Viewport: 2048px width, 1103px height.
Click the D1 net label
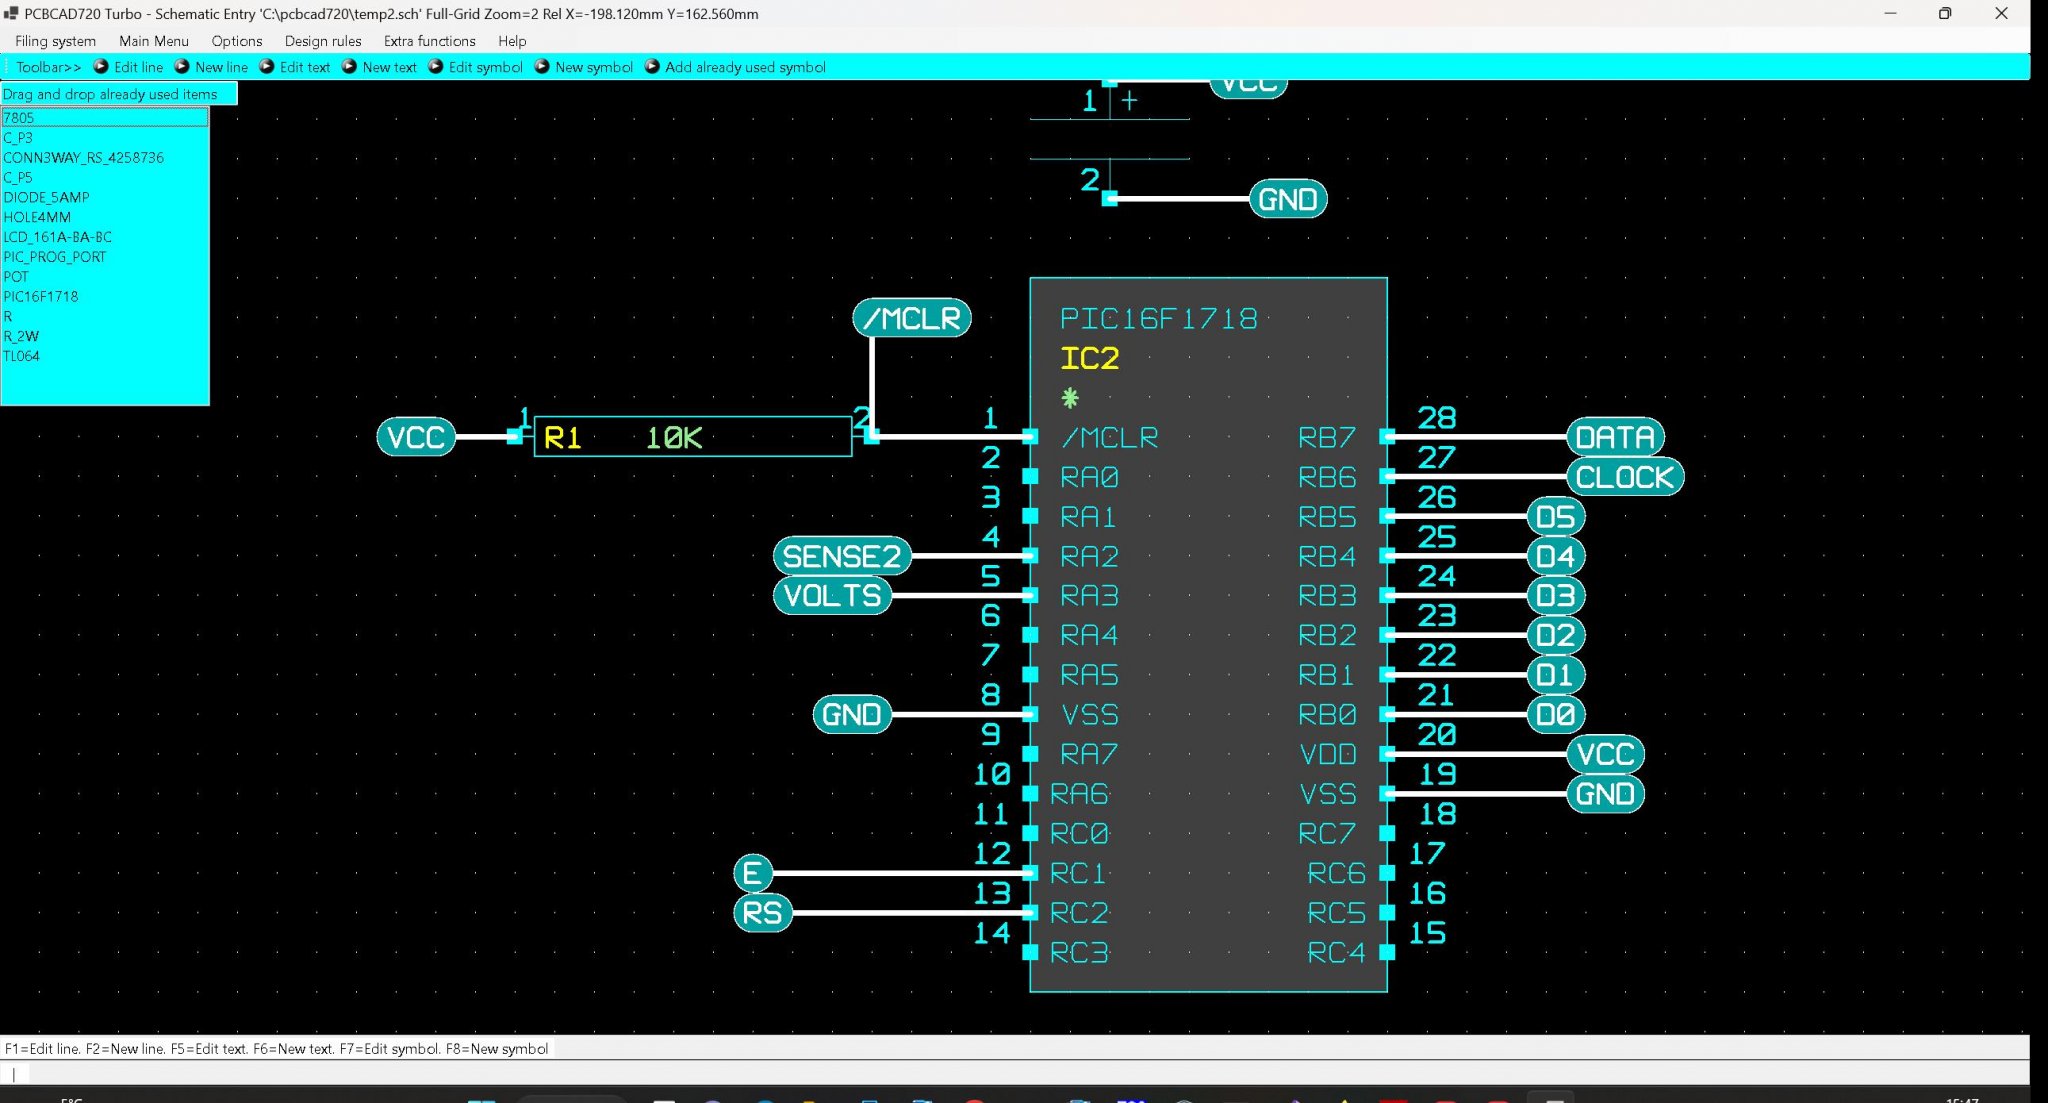pyautogui.click(x=1556, y=675)
